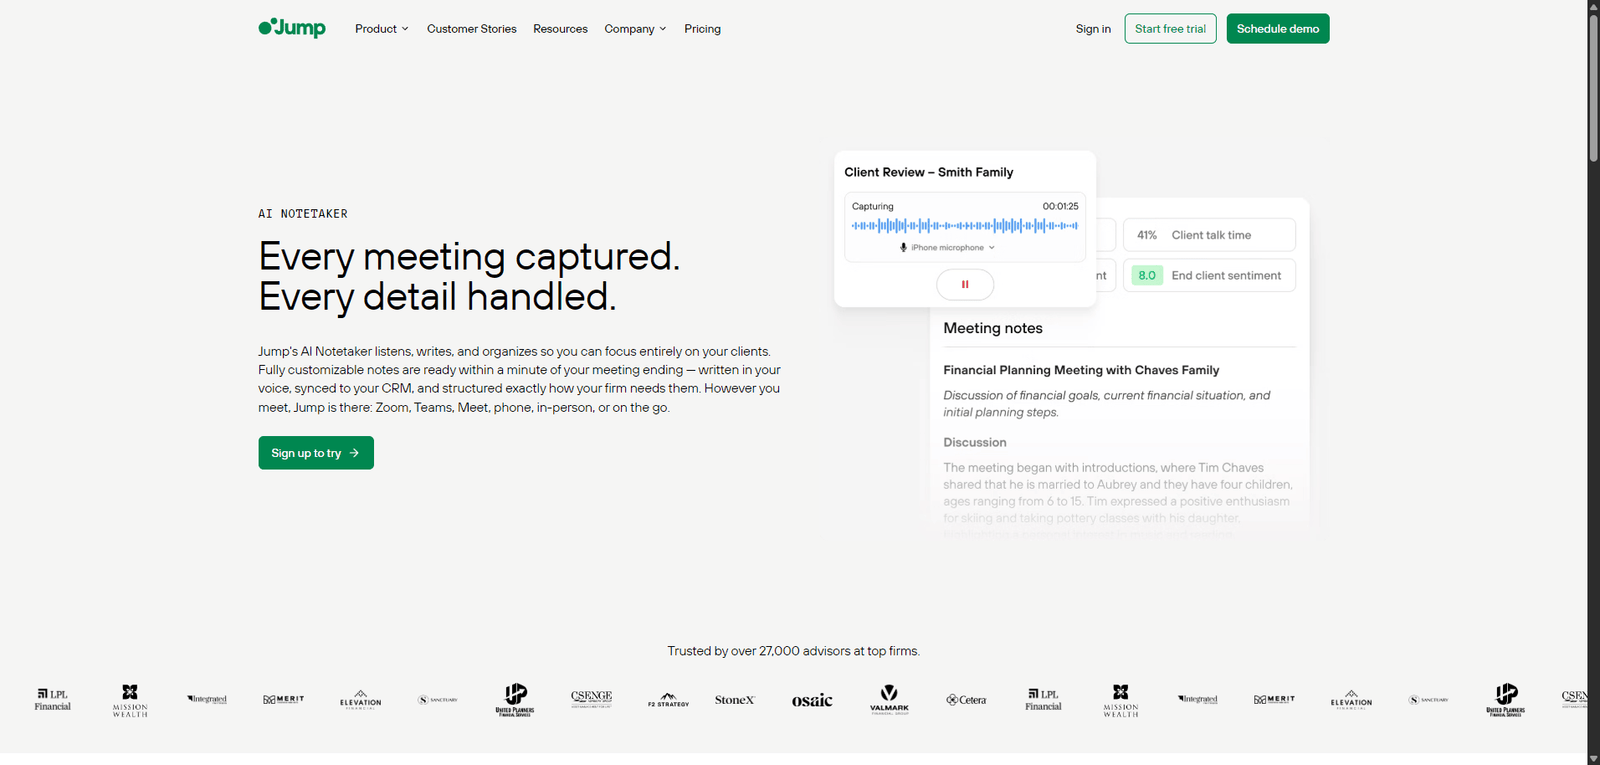Click the Schedule demo button
1600x765 pixels.
point(1277,29)
